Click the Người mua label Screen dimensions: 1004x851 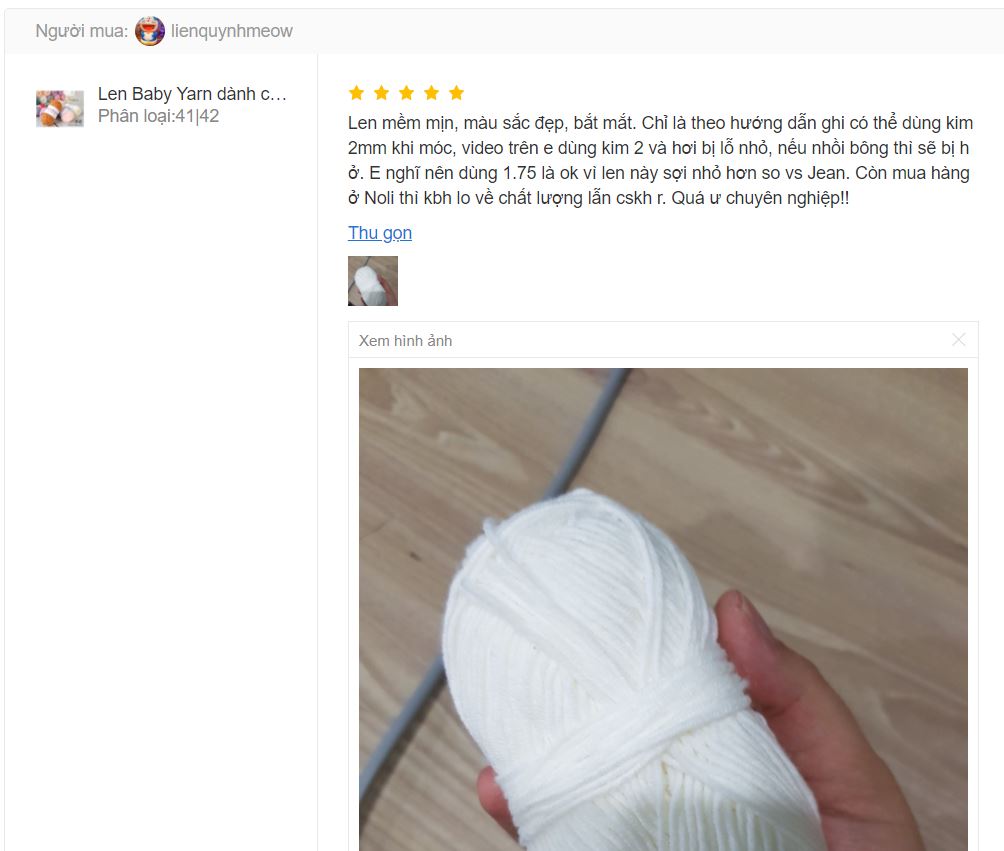(81, 31)
